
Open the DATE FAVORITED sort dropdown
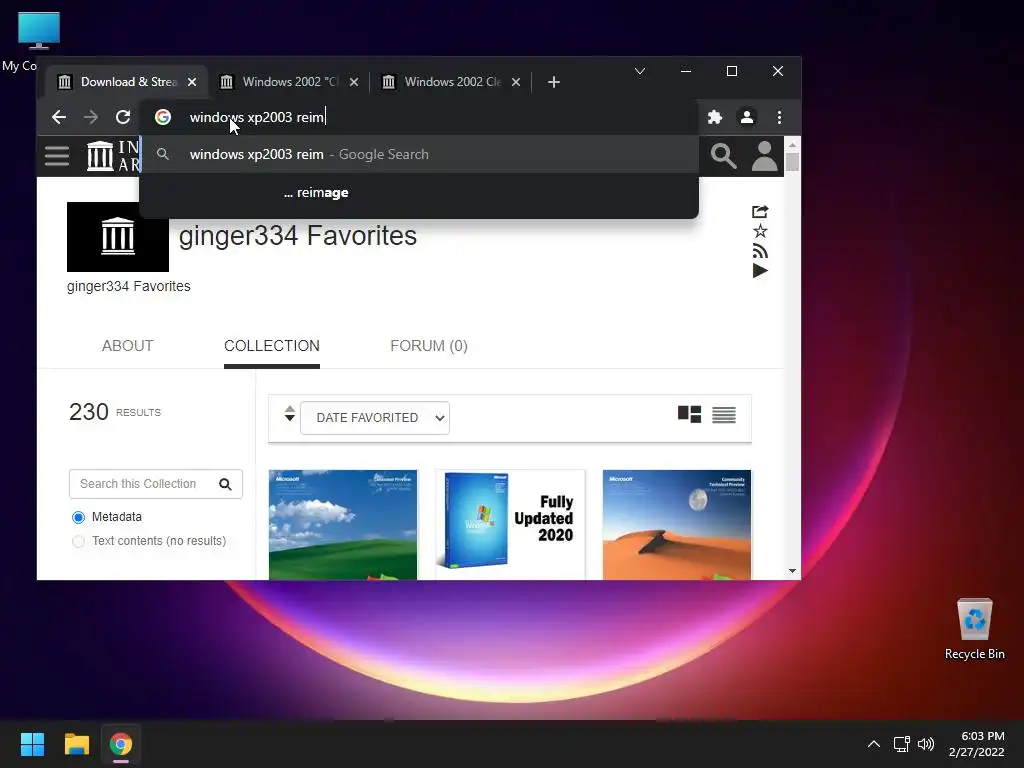(x=375, y=418)
